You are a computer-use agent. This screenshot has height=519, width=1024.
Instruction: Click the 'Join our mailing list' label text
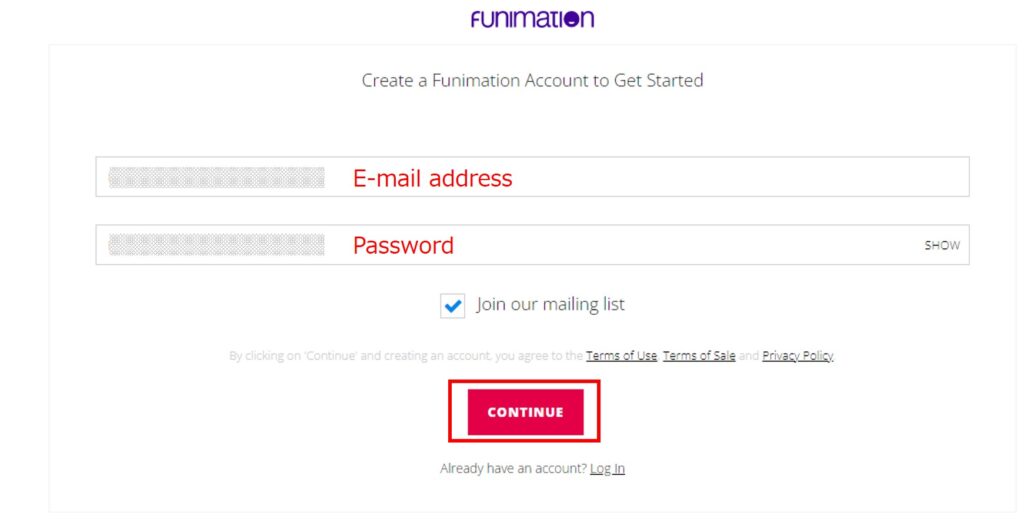550,305
